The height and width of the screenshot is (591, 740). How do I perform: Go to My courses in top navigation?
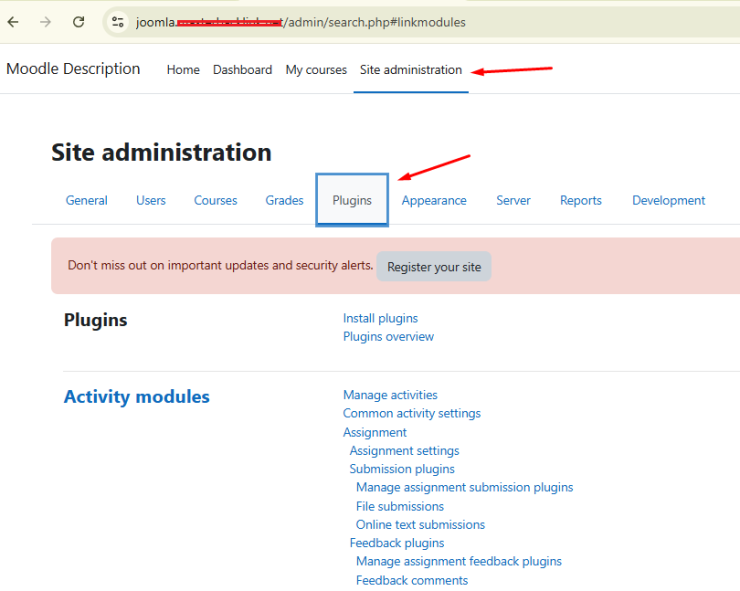click(x=316, y=70)
